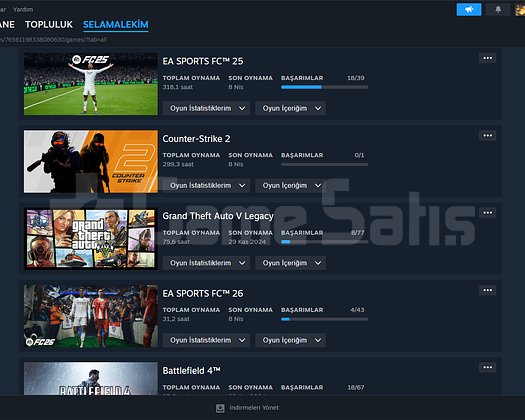Click BAŞARIMLAR label for Battlefield 4

coord(302,388)
